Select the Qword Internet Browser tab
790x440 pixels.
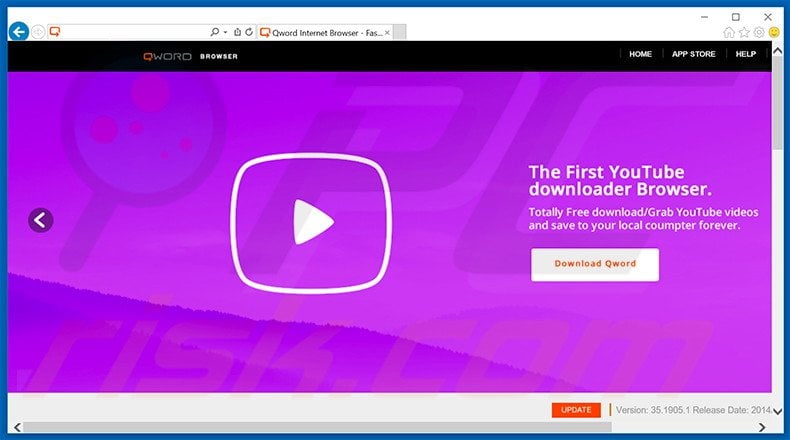324,33
